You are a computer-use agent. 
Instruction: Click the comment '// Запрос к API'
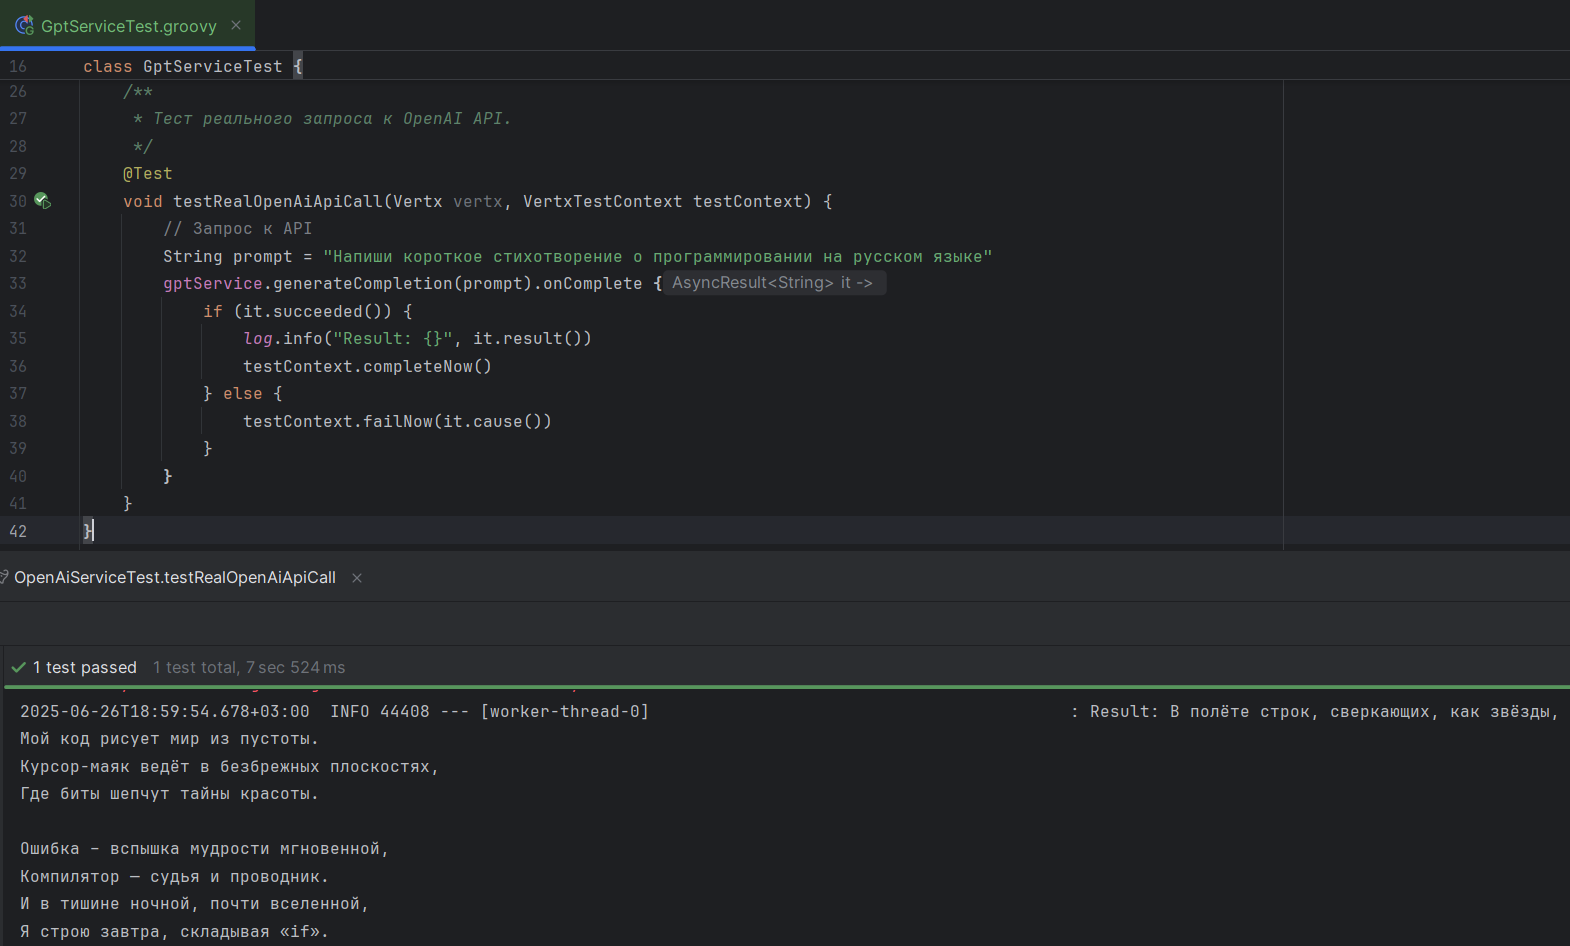pyautogui.click(x=238, y=229)
